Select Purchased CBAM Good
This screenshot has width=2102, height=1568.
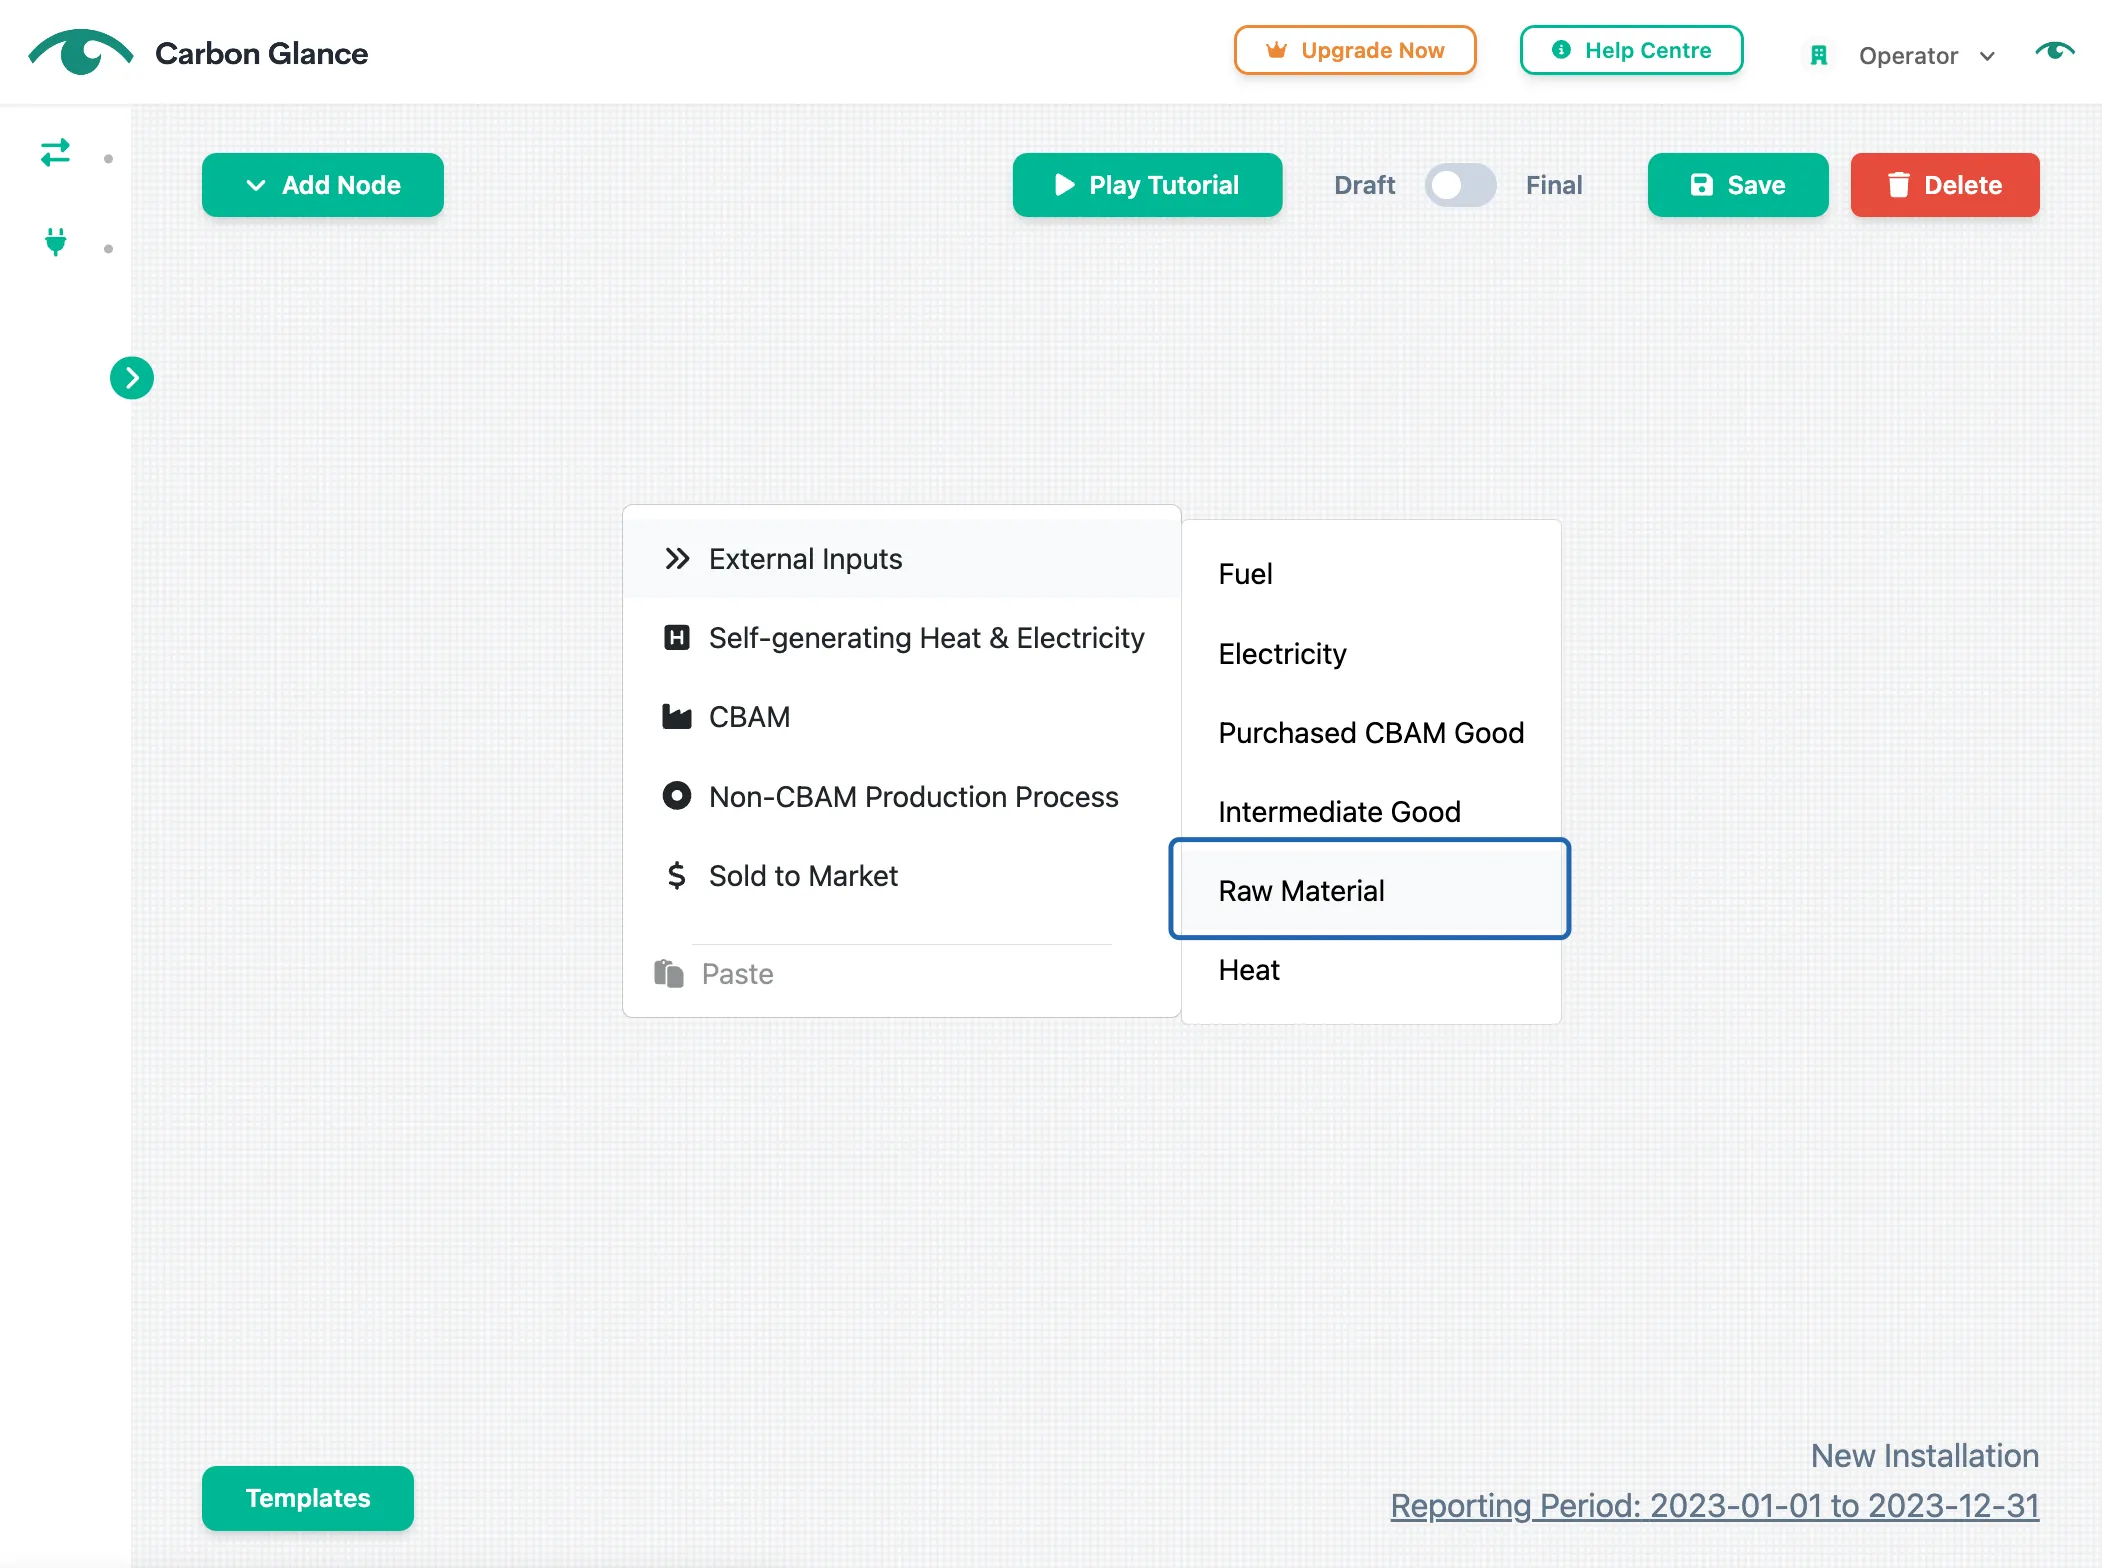click(1371, 733)
